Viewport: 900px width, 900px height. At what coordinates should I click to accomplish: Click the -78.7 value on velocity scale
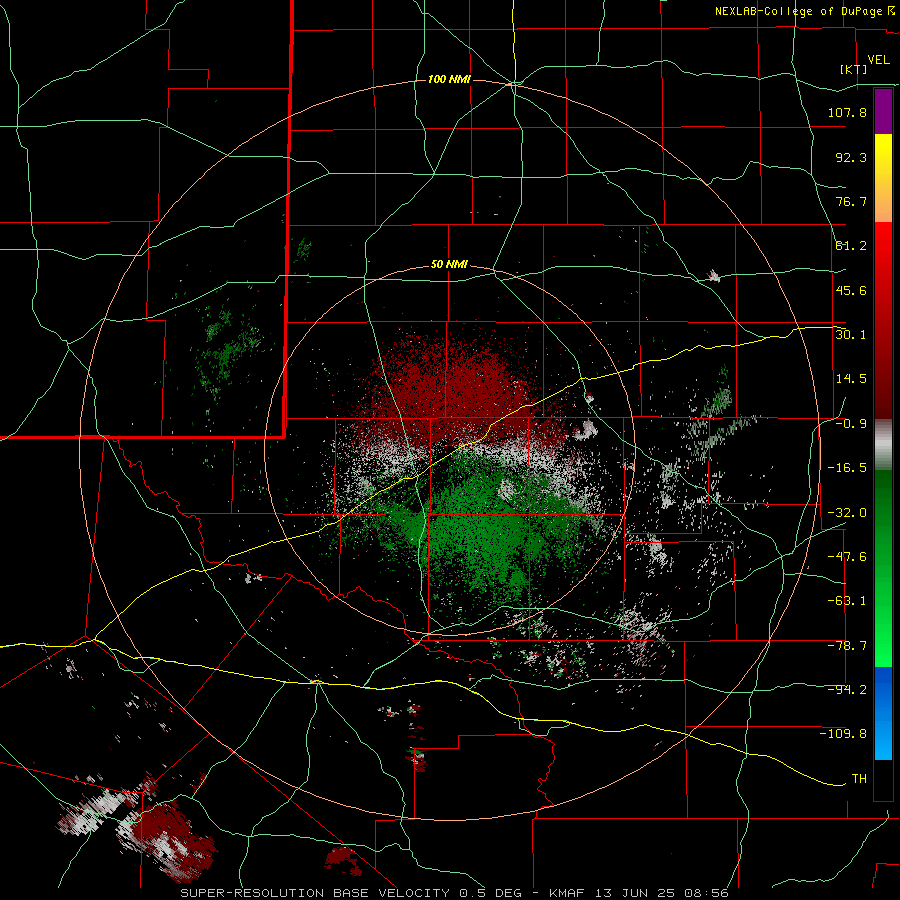point(847,646)
